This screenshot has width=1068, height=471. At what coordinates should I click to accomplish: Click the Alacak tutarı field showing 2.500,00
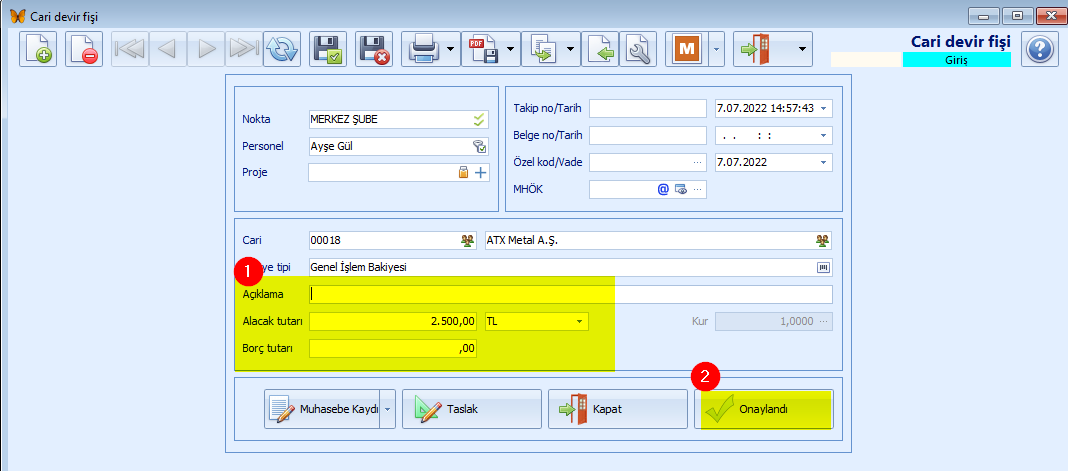393,322
